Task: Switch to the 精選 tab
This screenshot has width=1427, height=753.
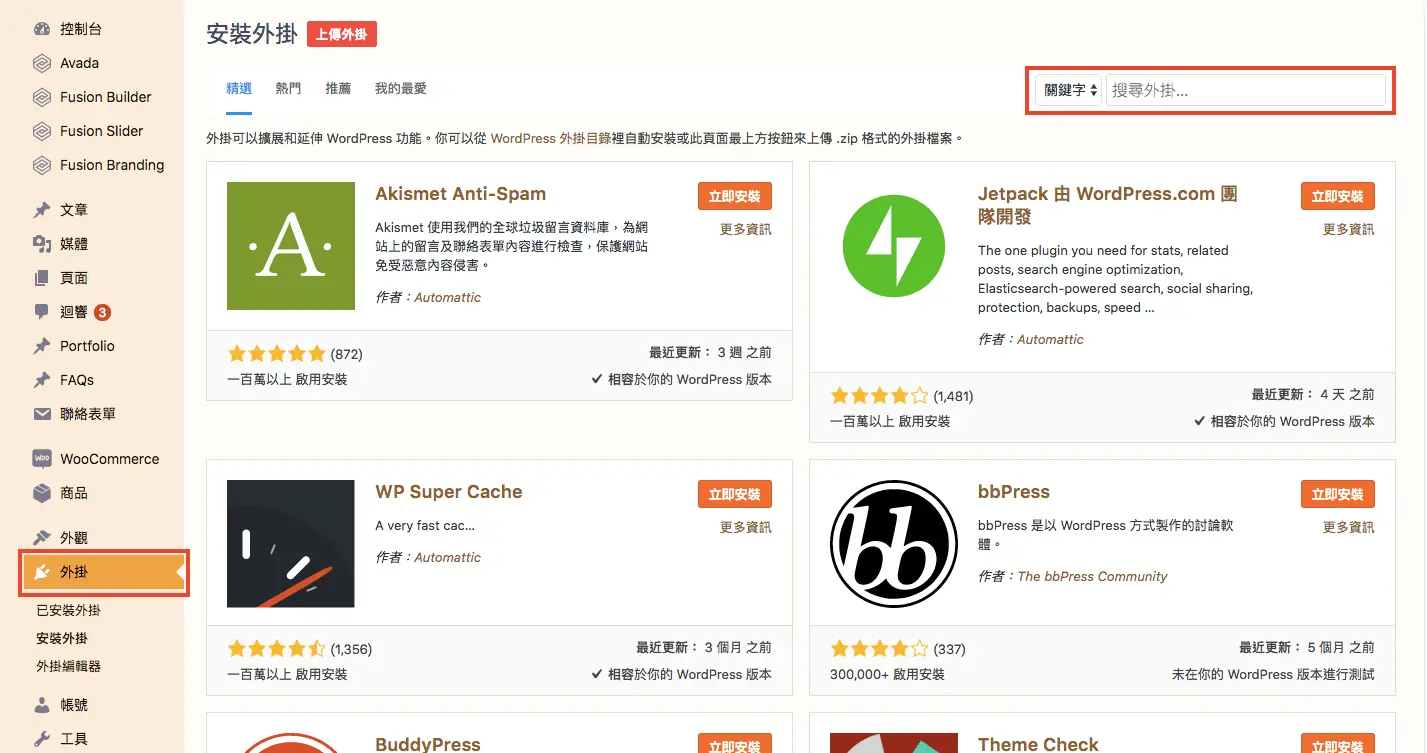Action: point(239,89)
